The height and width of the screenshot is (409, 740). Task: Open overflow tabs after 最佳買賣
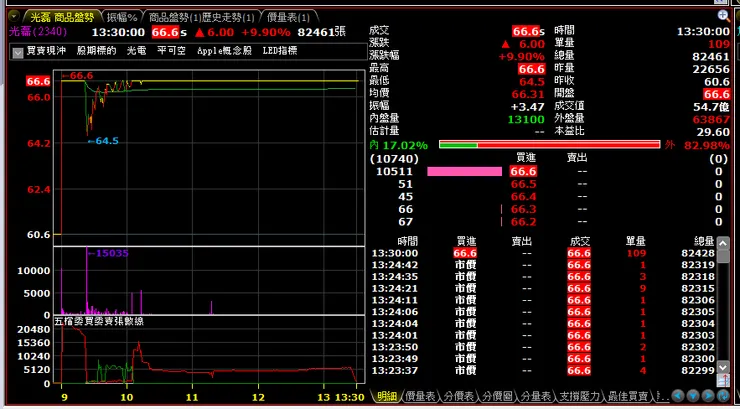(660, 395)
